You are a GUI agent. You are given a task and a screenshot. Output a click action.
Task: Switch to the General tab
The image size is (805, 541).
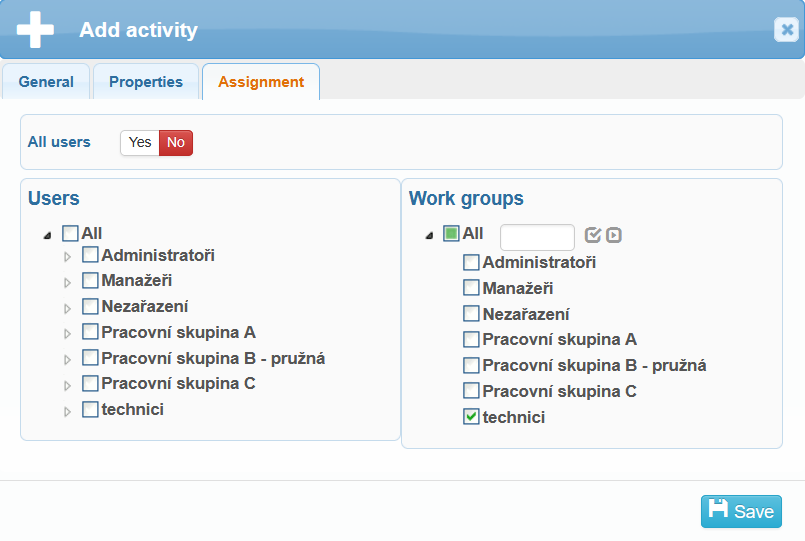click(46, 82)
